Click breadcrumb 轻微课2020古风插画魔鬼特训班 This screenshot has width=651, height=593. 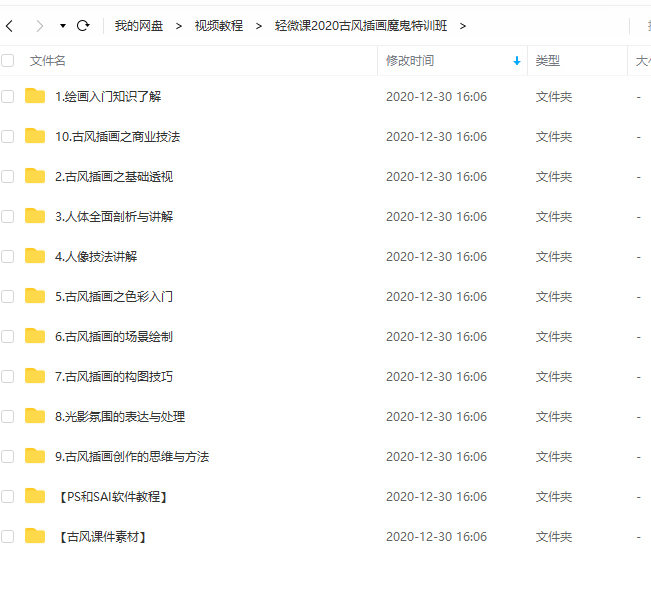point(361,26)
